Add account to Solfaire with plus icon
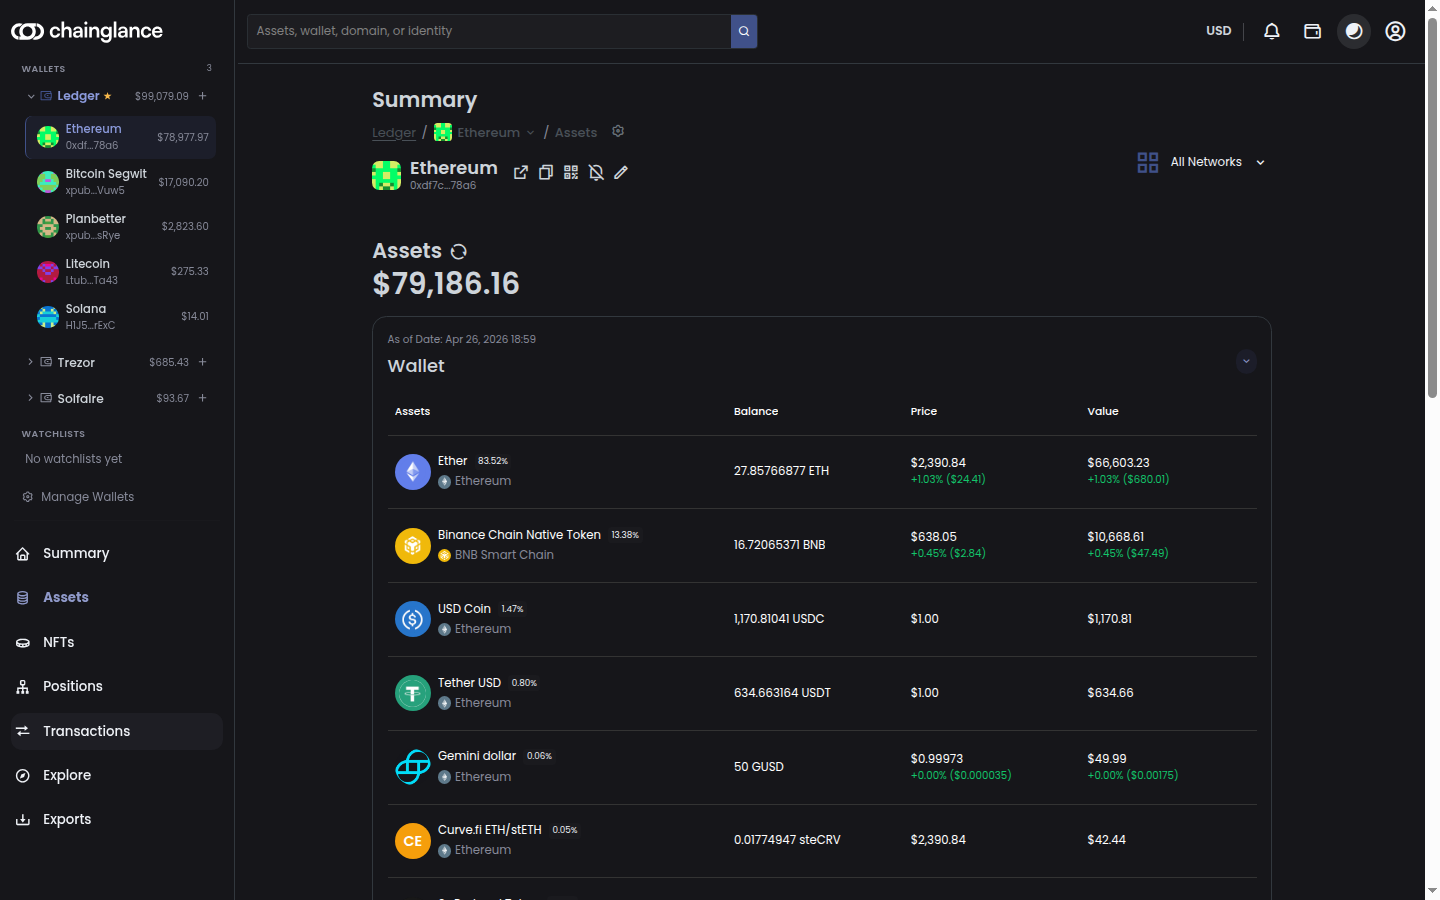The height and width of the screenshot is (900, 1440). tap(203, 398)
